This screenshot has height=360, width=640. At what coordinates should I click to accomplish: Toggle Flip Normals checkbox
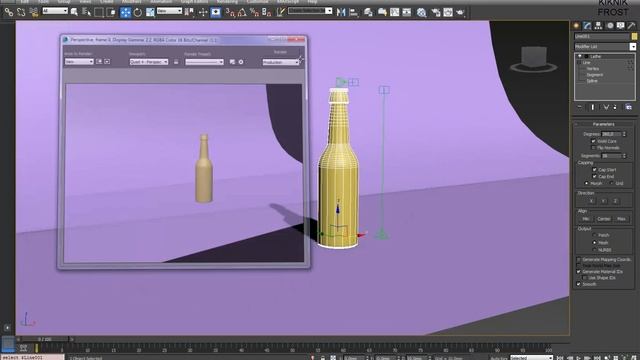(593, 147)
